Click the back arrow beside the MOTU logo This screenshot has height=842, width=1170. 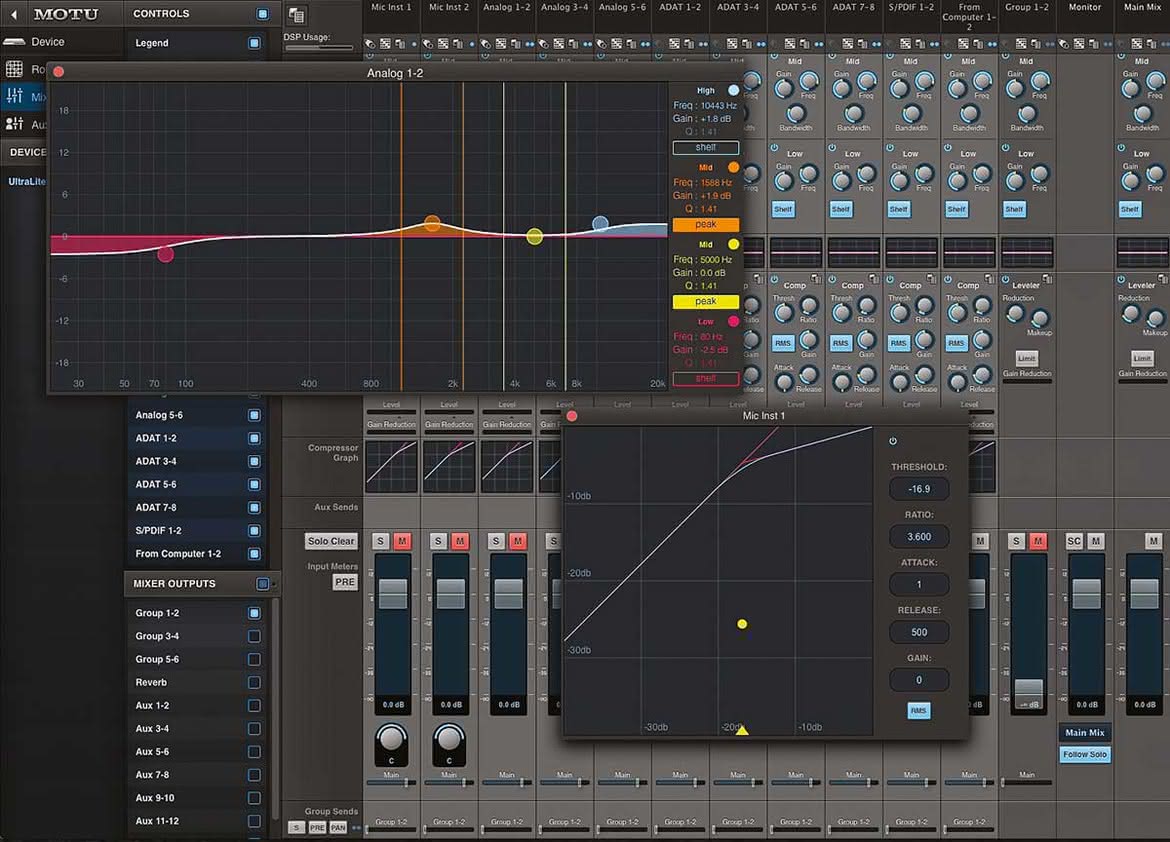(14, 14)
